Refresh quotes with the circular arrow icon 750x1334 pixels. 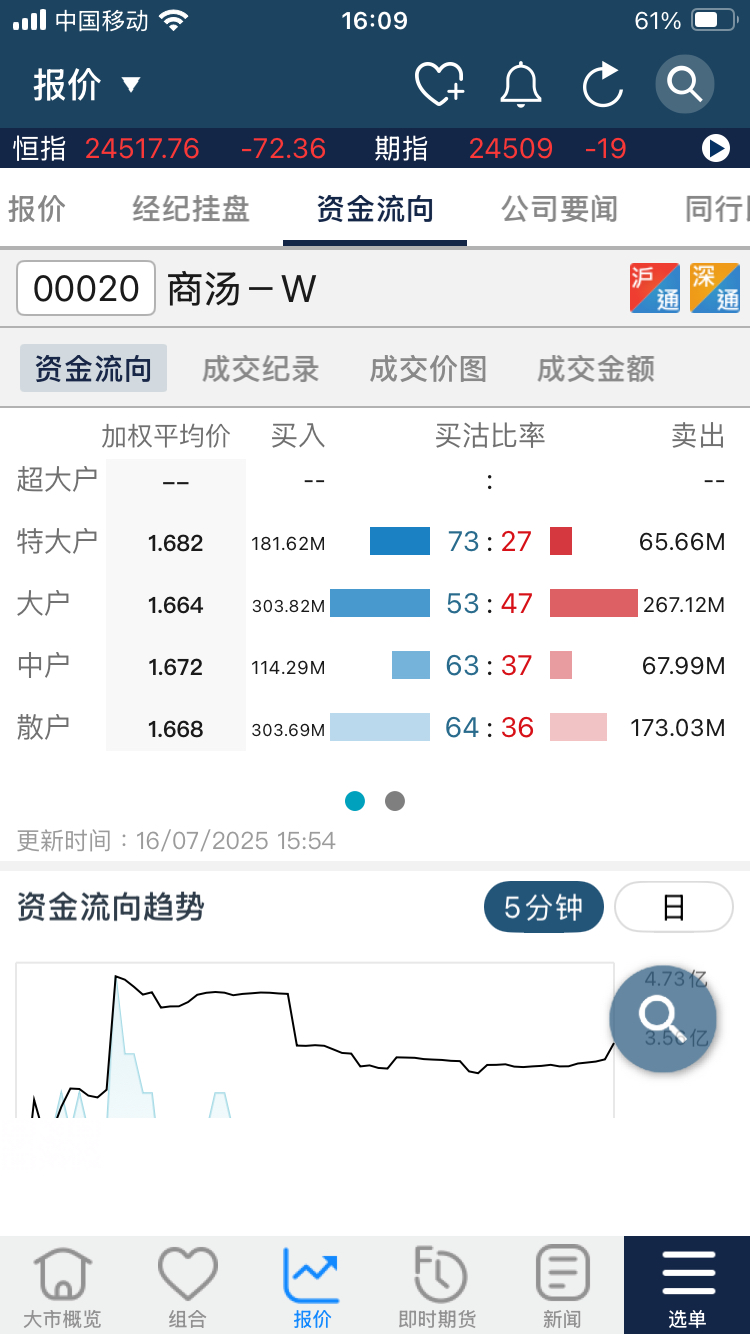[603, 84]
